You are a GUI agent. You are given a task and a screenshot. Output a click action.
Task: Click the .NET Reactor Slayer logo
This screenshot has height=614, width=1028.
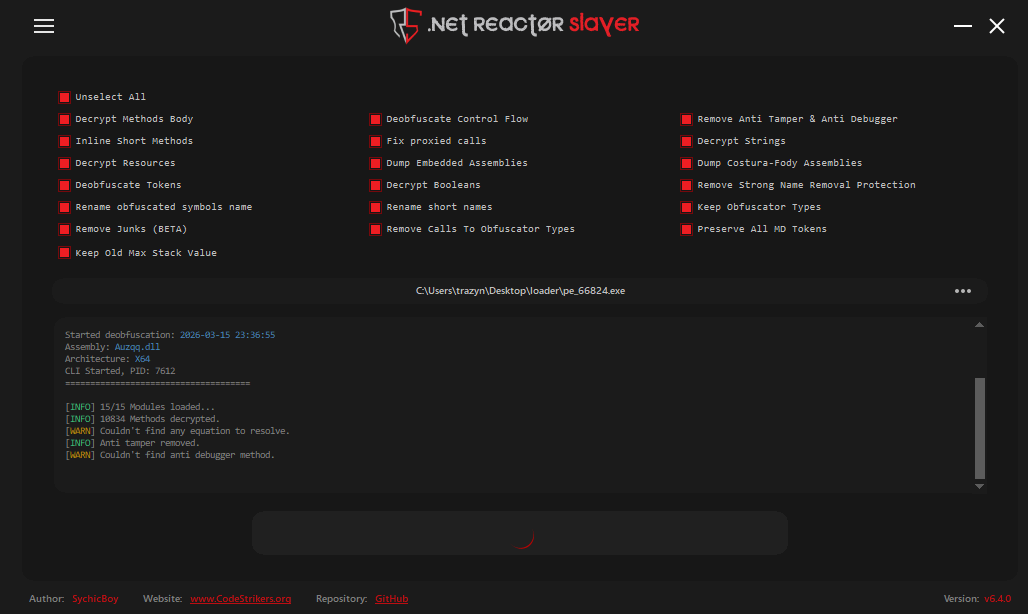pos(514,25)
